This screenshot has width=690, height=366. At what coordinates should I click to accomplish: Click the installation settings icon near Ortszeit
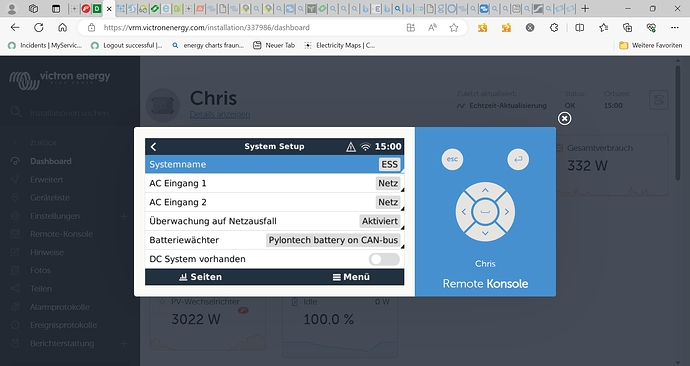[659, 100]
